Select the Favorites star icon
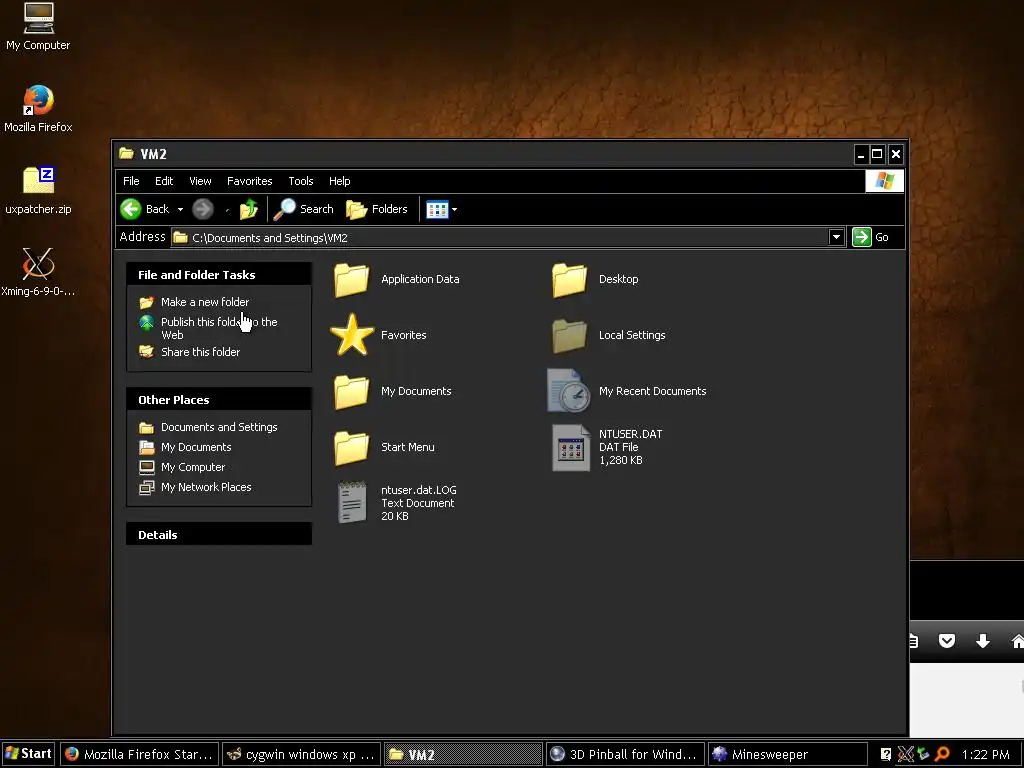Viewport: 1024px width, 768px height. coord(352,334)
